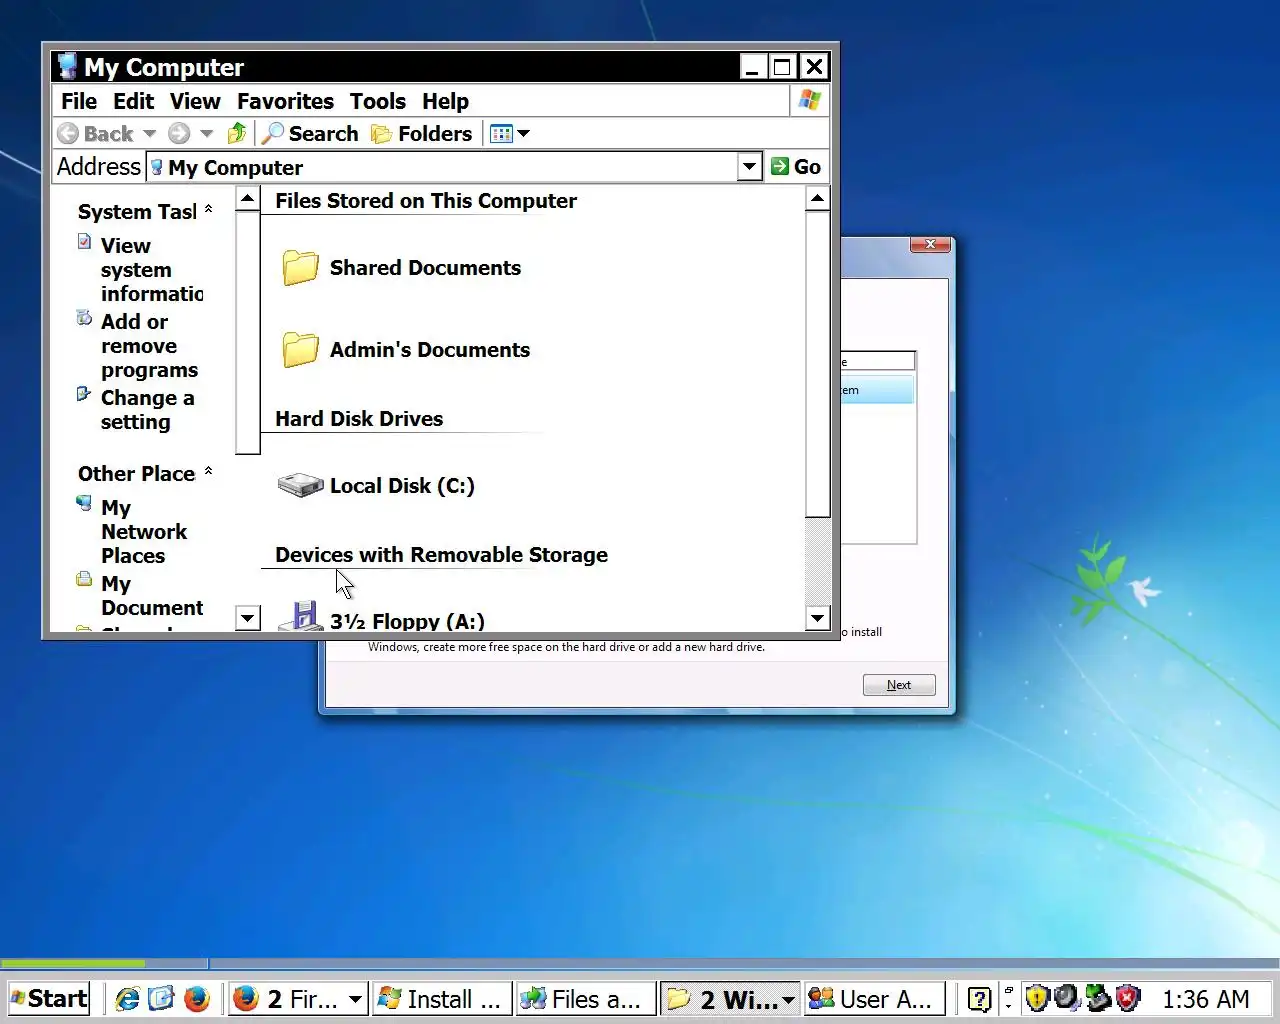Click Next in the Install Windows dialog
The width and height of the screenshot is (1280, 1024).
899,685
